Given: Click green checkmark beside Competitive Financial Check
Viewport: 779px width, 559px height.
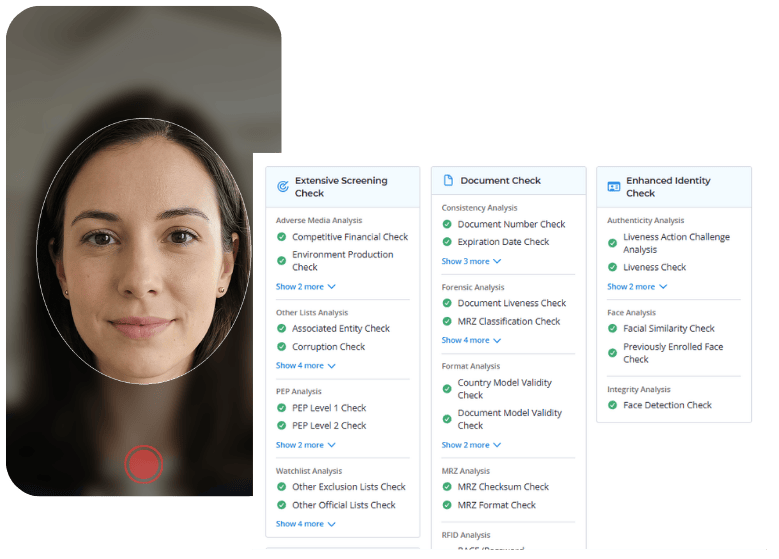Looking at the screenshot, I should (x=282, y=237).
